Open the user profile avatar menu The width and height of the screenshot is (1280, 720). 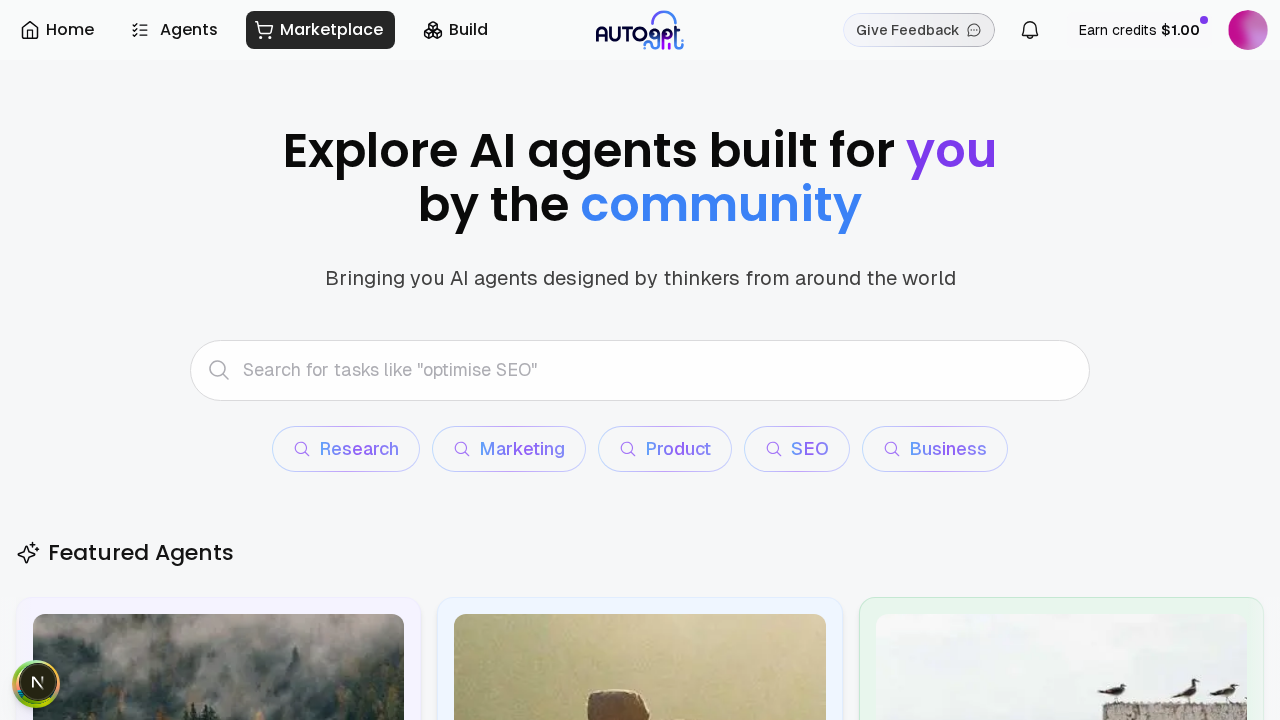(x=1247, y=30)
